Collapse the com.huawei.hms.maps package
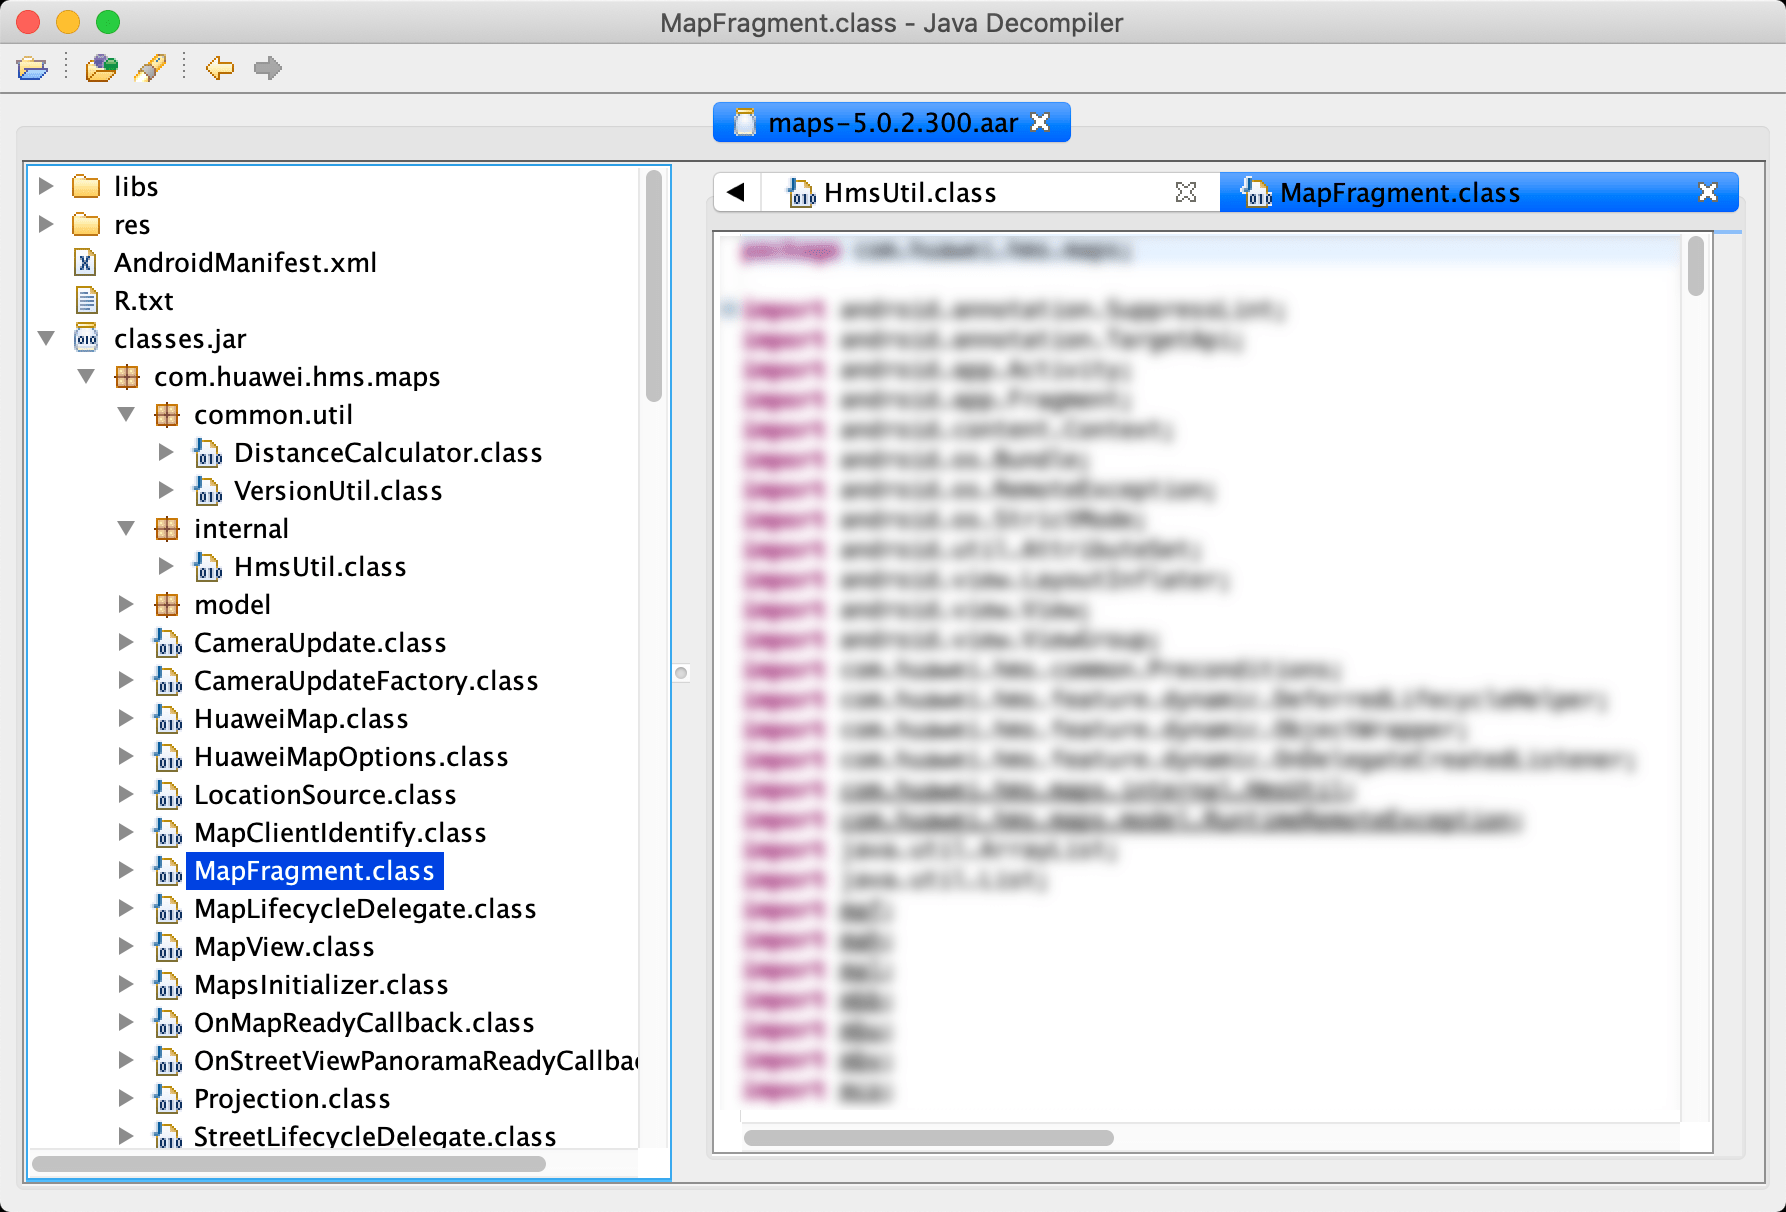Viewport: 1786px width, 1212px height. click(x=86, y=377)
